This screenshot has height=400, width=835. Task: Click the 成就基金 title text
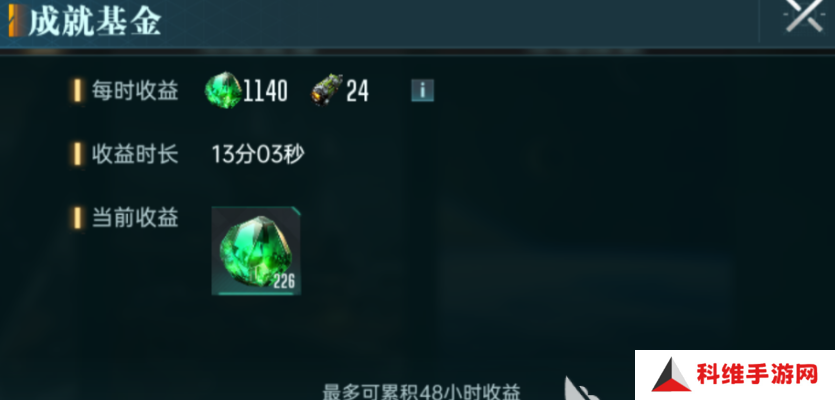(x=95, y=22)
